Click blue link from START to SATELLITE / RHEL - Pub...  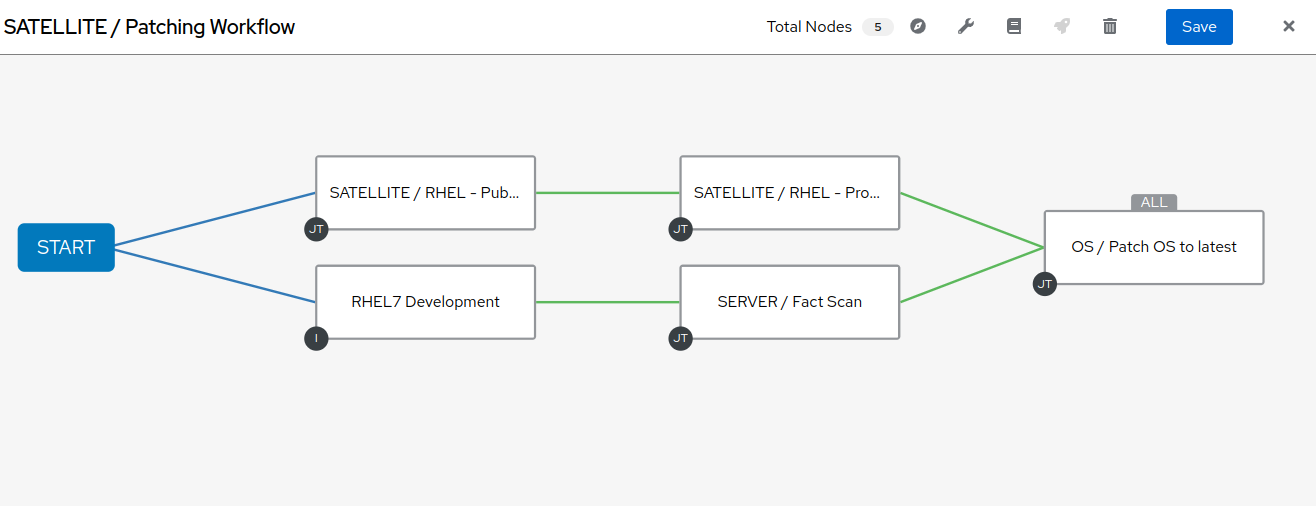(215, 220)
